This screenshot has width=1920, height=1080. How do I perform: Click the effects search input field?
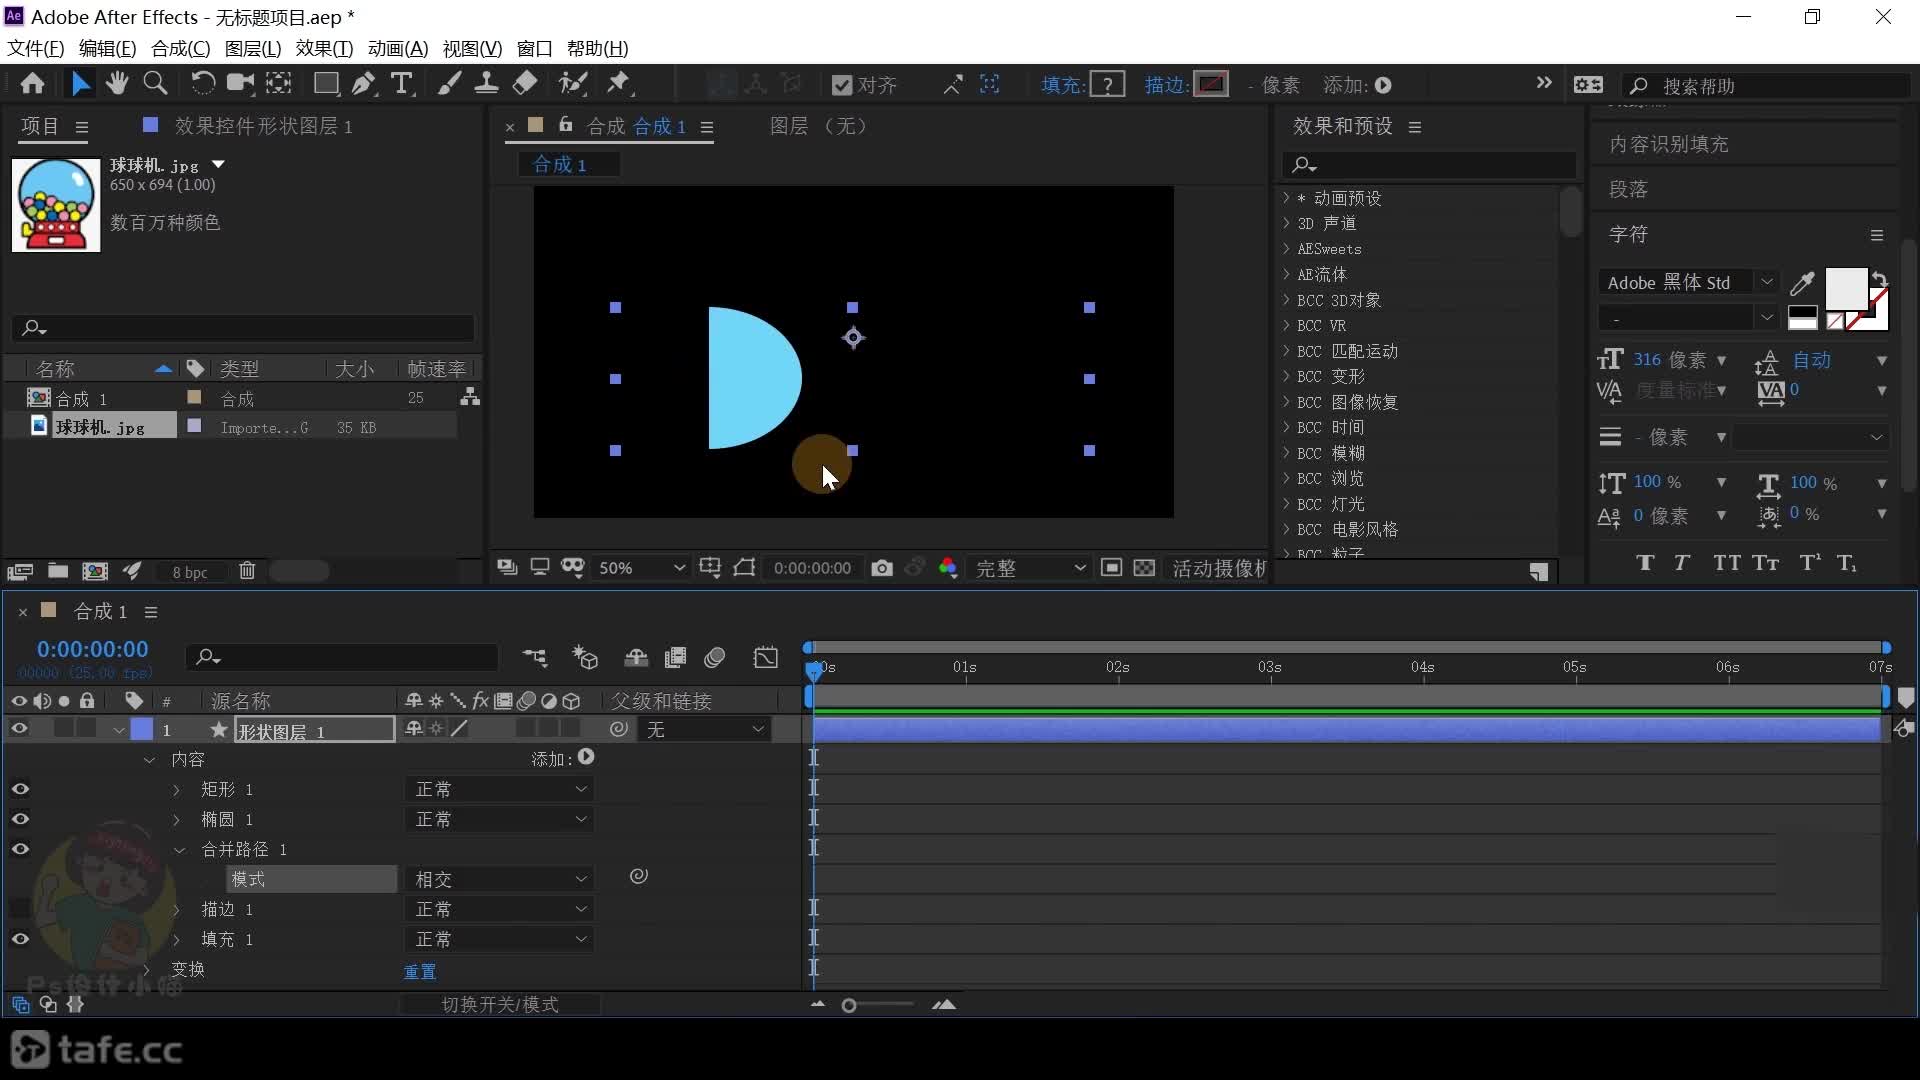(x=1428, y=165)
